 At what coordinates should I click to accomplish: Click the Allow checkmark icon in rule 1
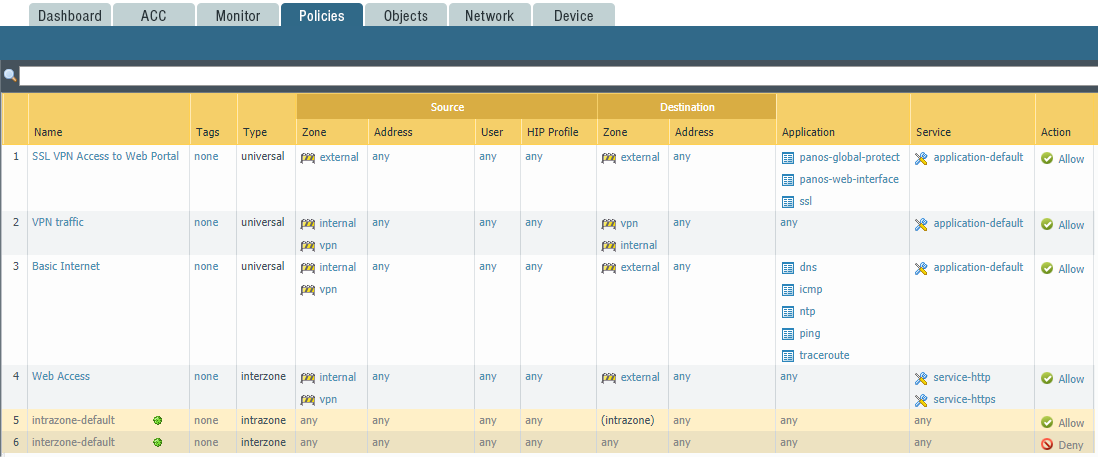(1048, 159)
